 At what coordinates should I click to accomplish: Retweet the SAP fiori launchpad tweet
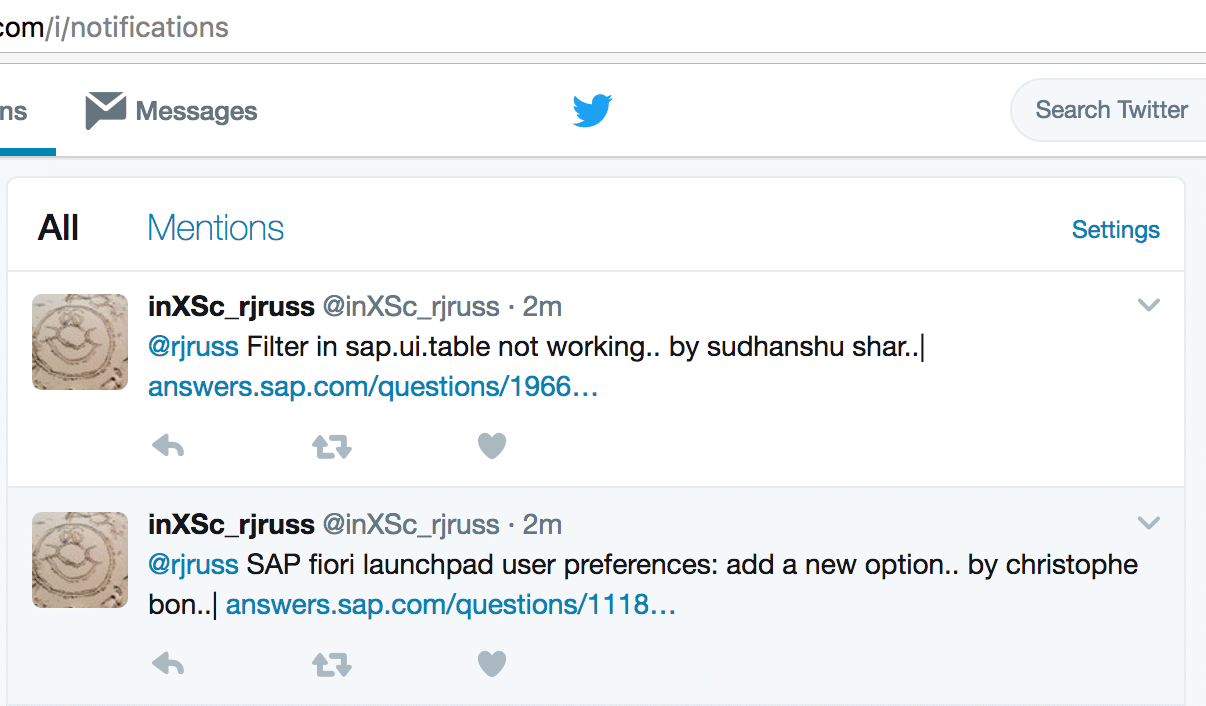pyautogui.click(x=331, y=664)
